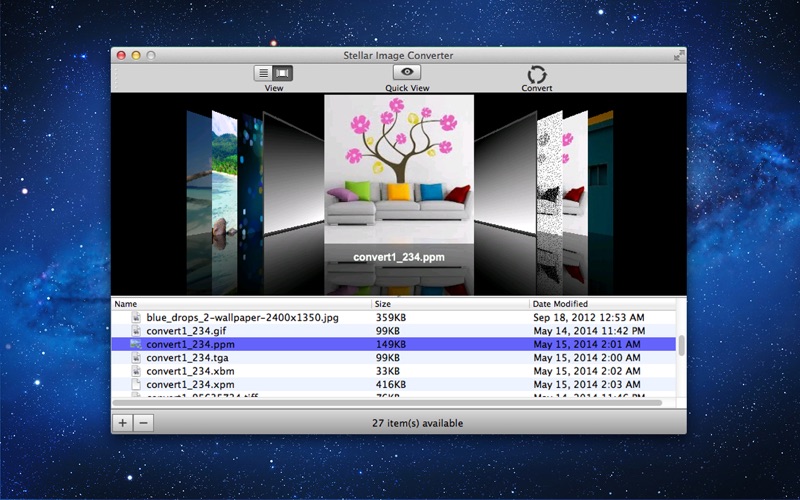Image resolution: width=800 pixels, height=500 pixels.
Task: Click 27 item(s) available status text
Action: [x=417, y=423]
